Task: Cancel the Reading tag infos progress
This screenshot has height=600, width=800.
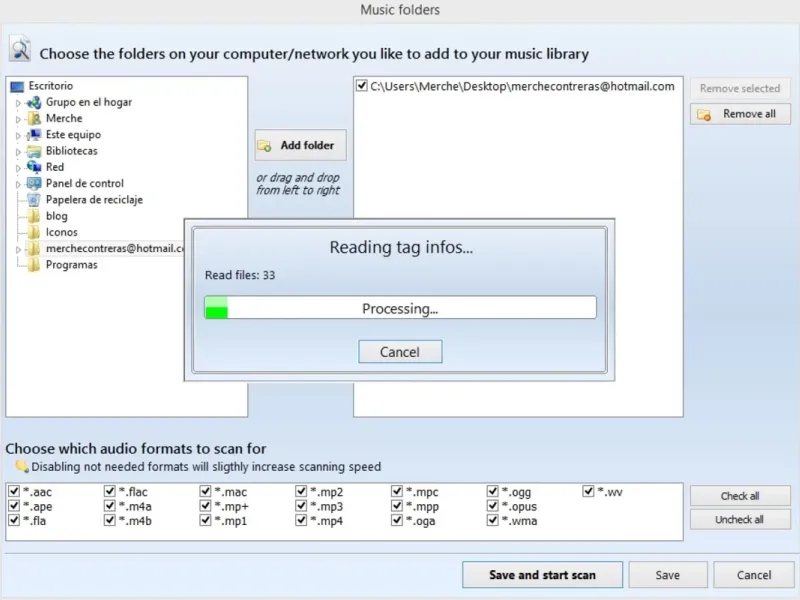Action: coord(400,352)
